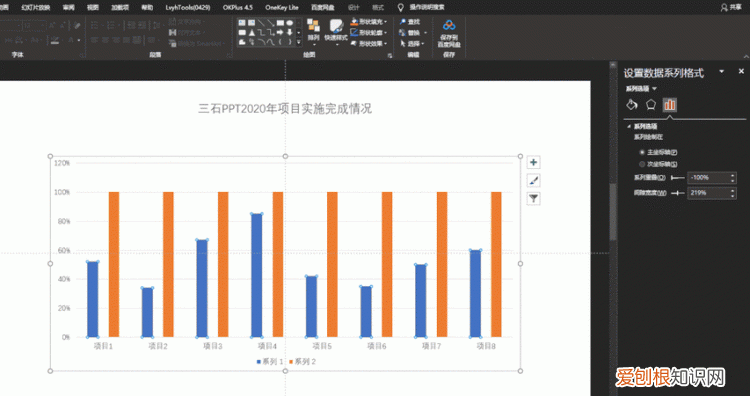This screenshot has width=750, height=396.
Task: Open the OKPlus 4.5 ribbon tab
Action: coord(239,7)
